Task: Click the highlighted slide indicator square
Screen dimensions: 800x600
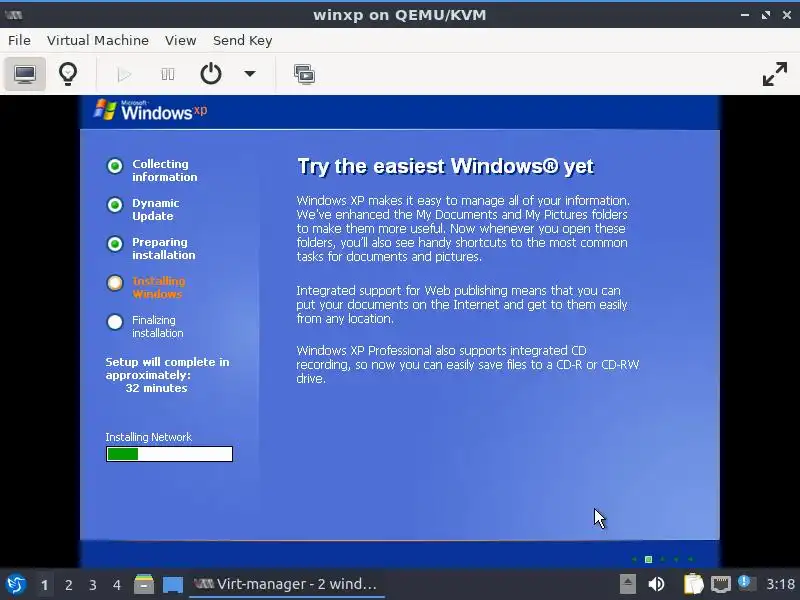Action: pyautogui.click(x=648, y=559)
